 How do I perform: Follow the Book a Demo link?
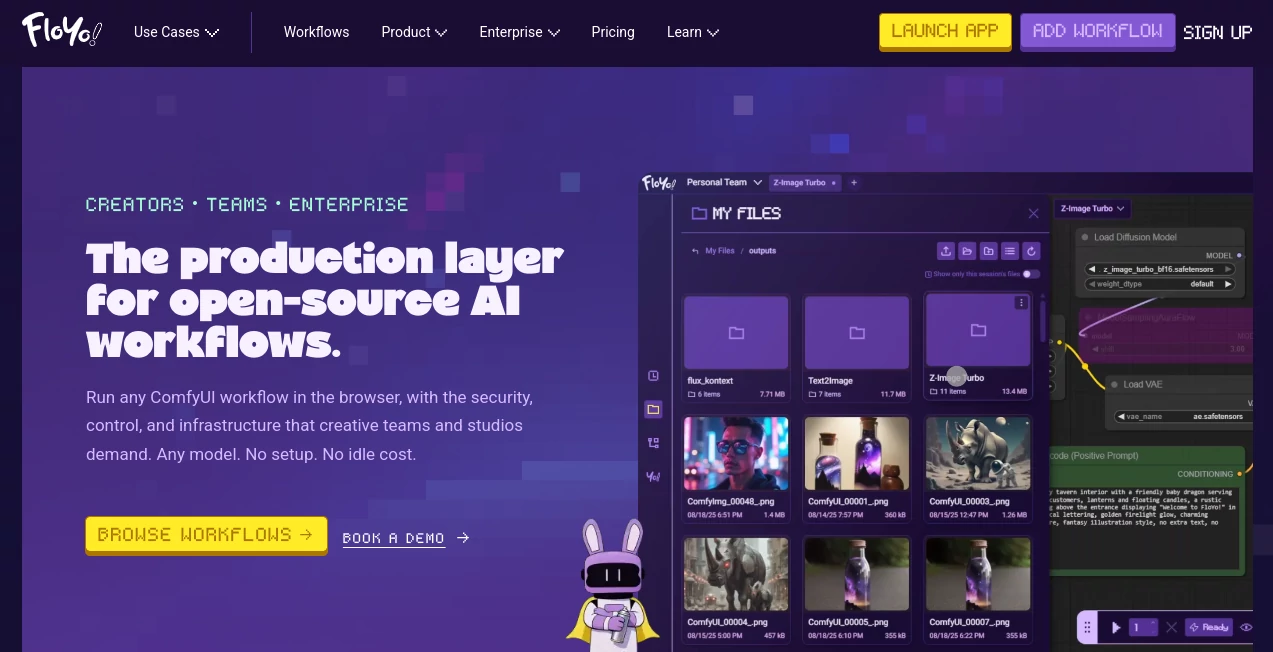pyautogui.click(x=405, y=538)
